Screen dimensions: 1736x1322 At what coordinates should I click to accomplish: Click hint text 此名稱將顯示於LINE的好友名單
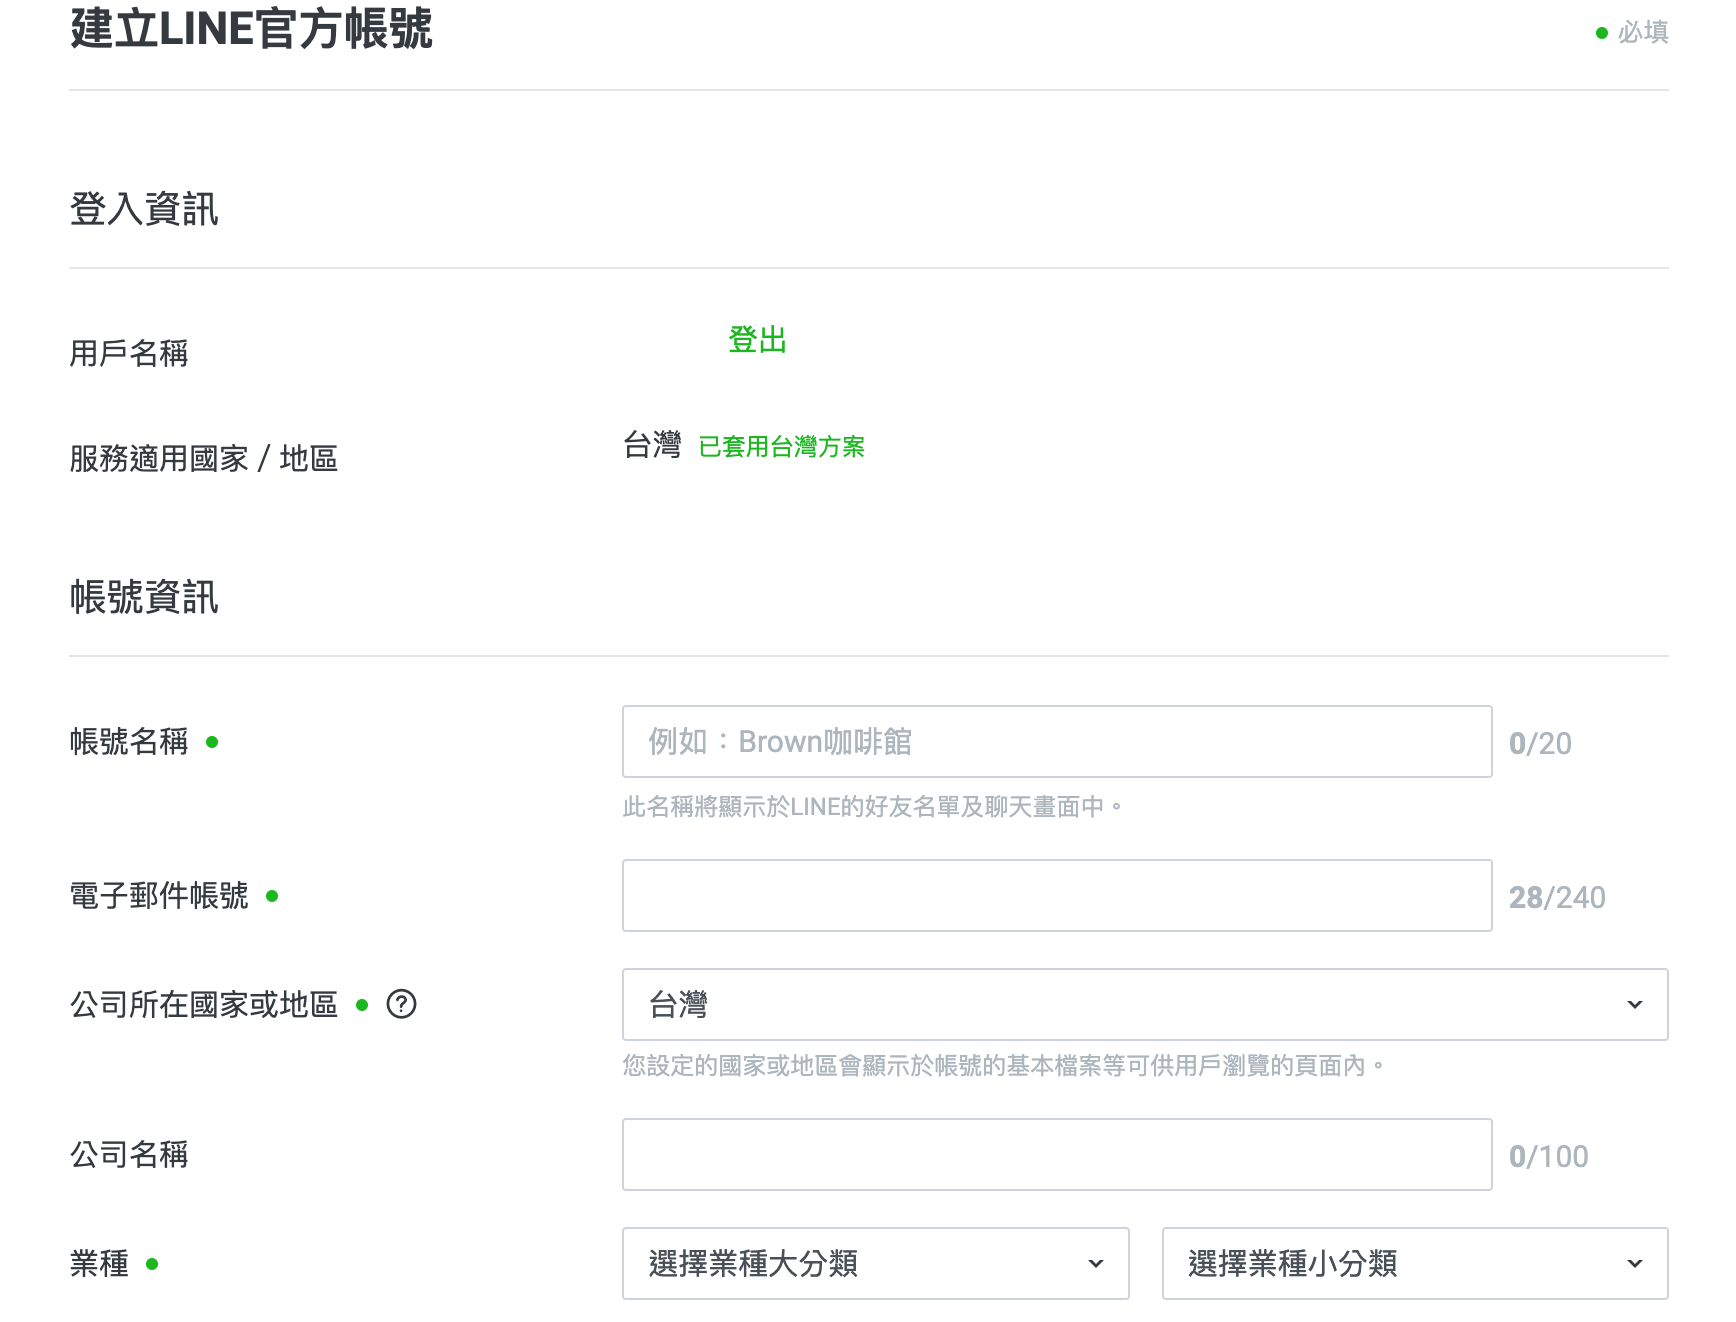pyautogui.click(x=872, y=807)
